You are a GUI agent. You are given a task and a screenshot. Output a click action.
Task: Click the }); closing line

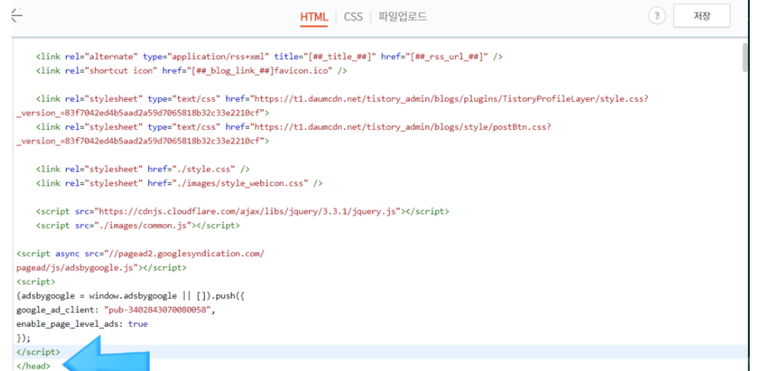point(23,338)
